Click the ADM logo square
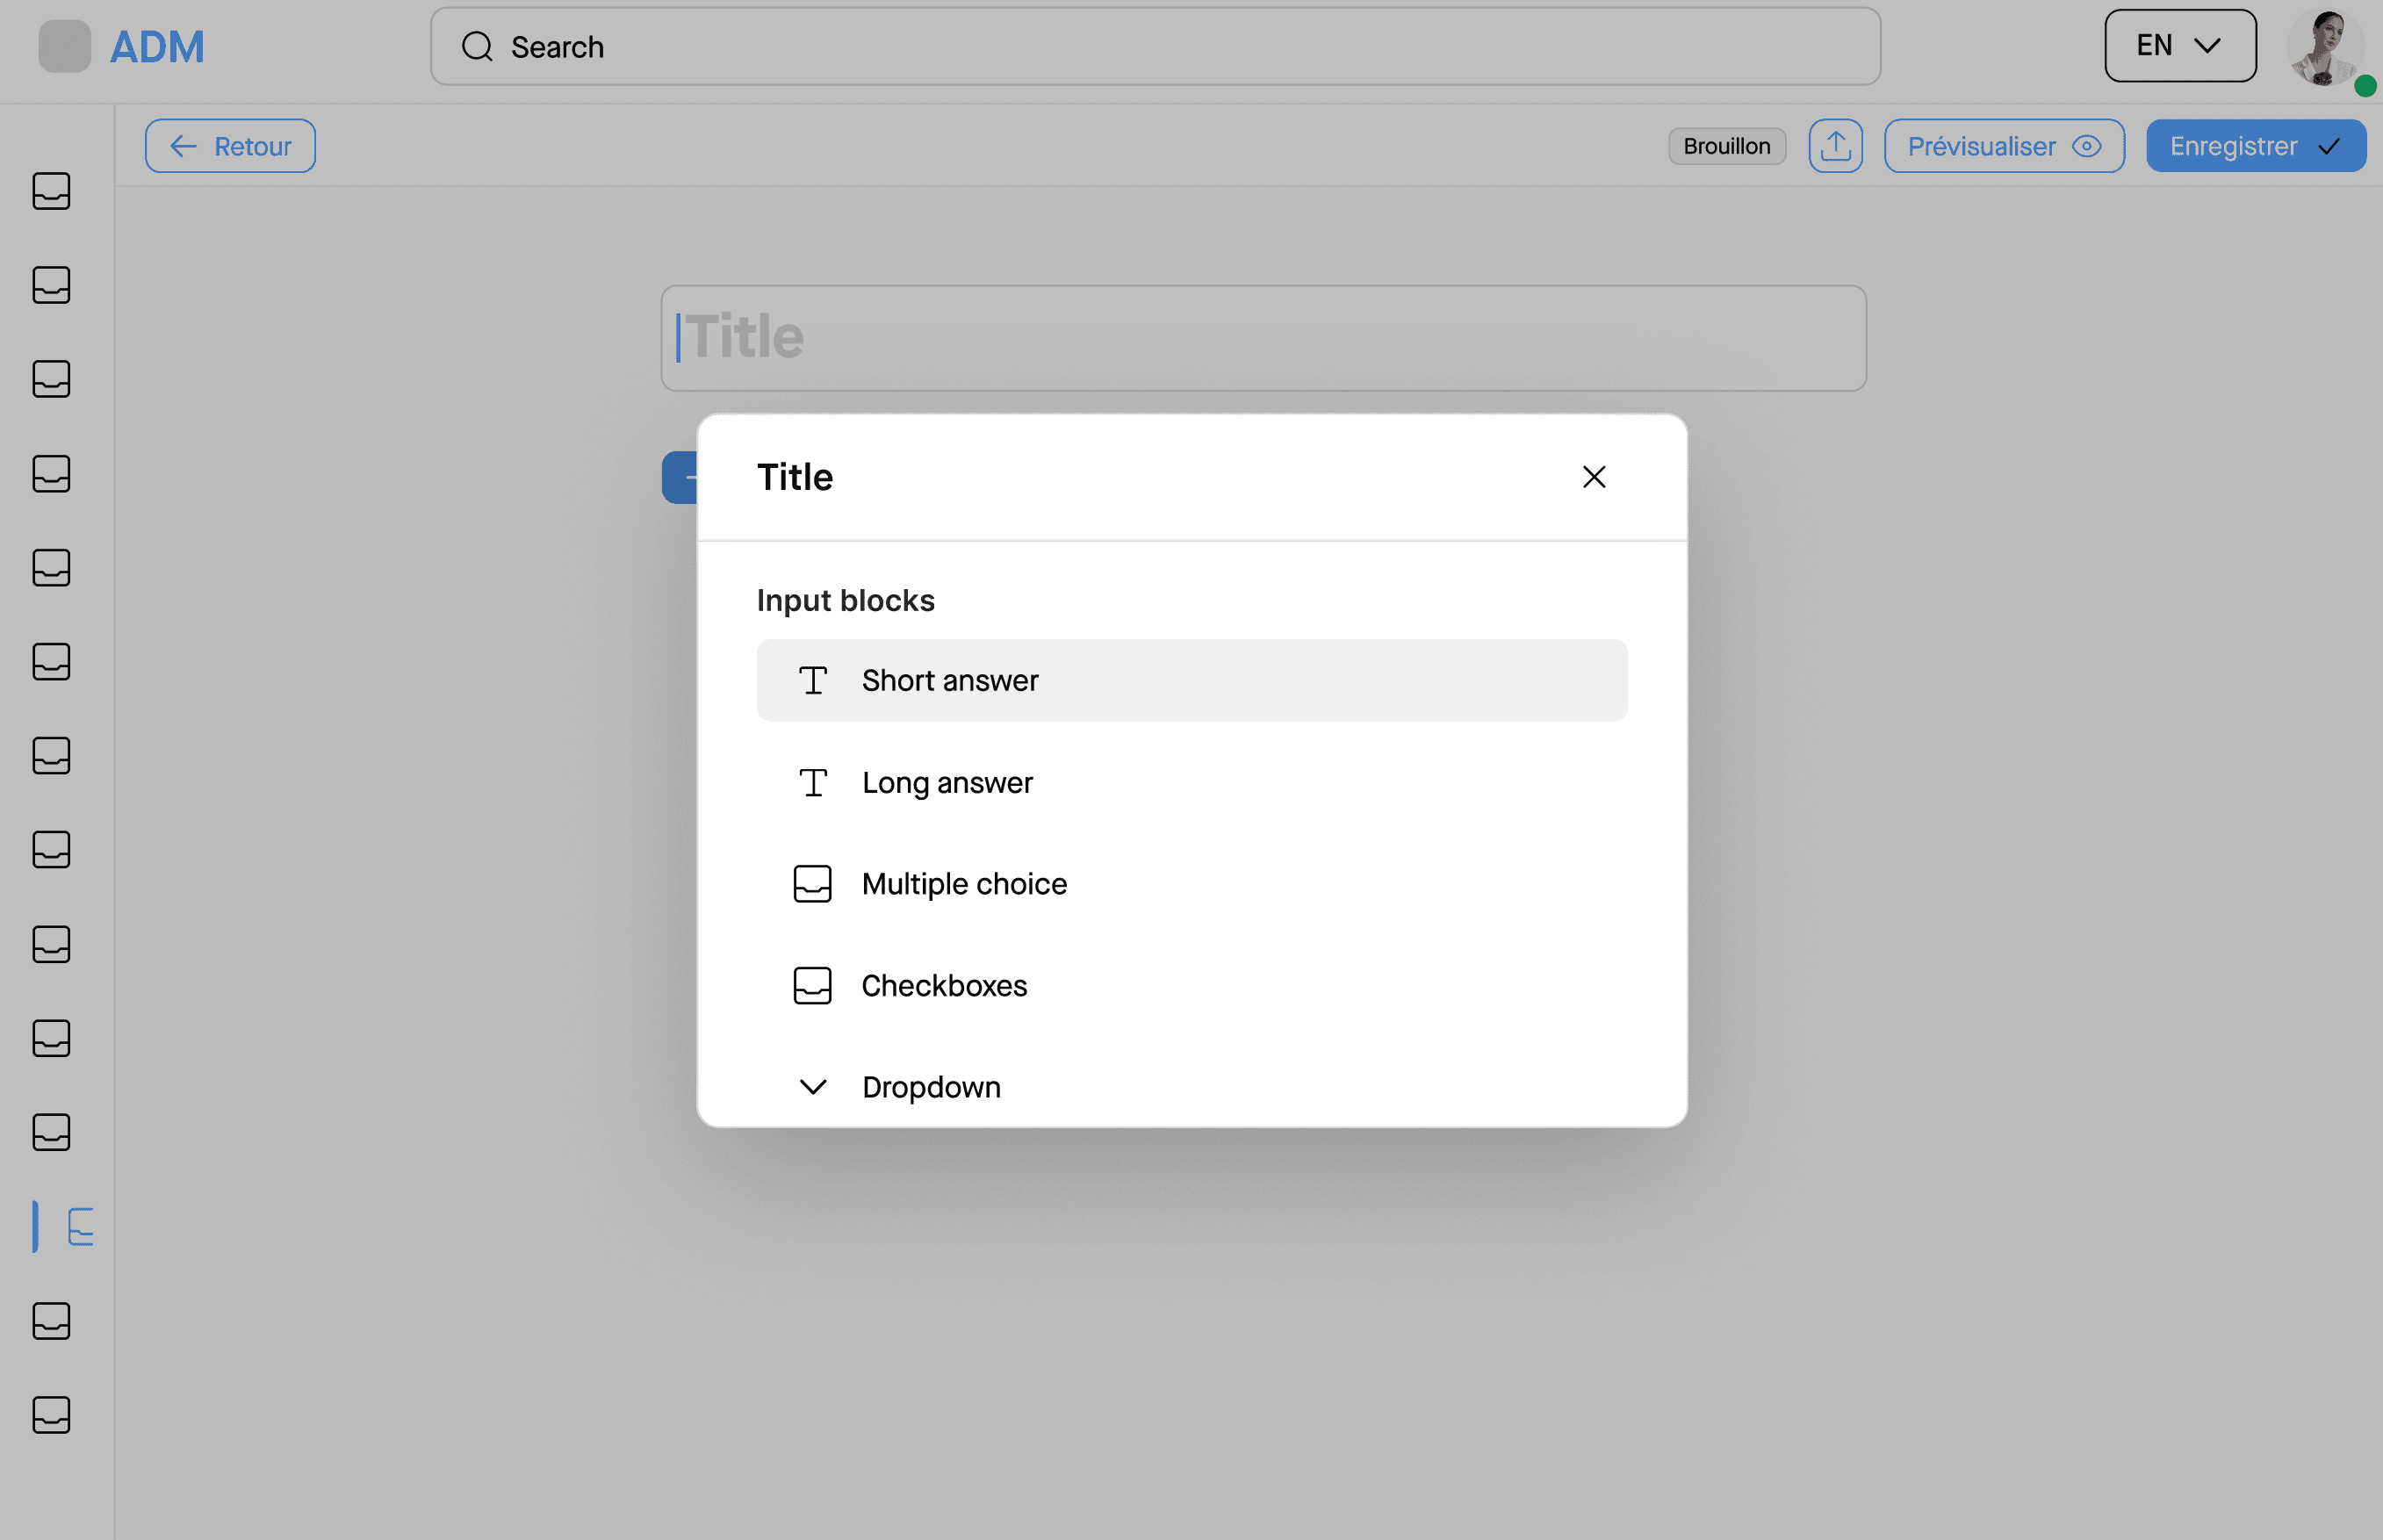The height and width of the screenshot is (1540, 2383). tap(65, 47)
